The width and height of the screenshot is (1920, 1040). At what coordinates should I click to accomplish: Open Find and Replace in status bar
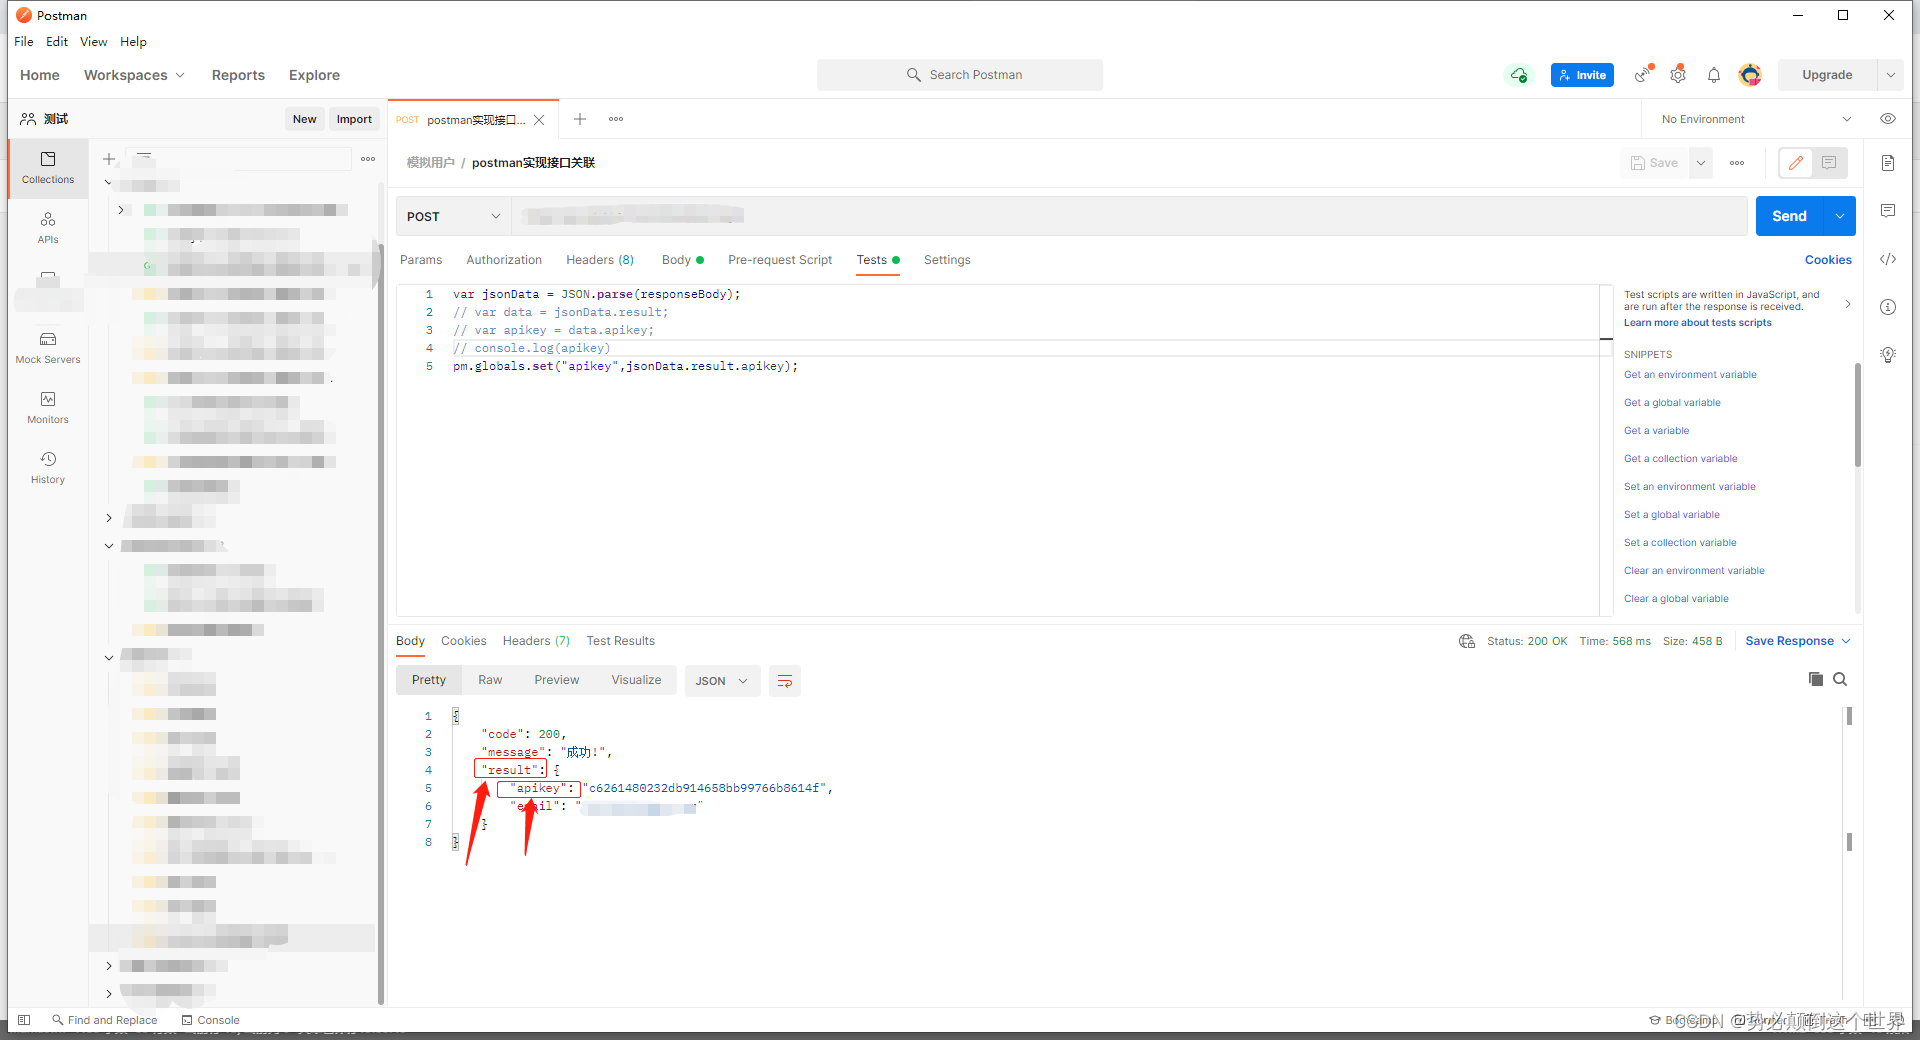[105, 1020]
